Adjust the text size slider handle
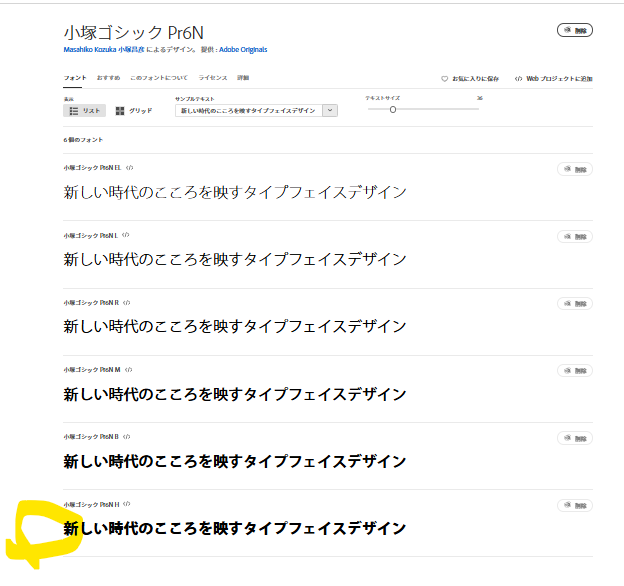Viewport: 624px width, 586px height. tap(393, 109)
